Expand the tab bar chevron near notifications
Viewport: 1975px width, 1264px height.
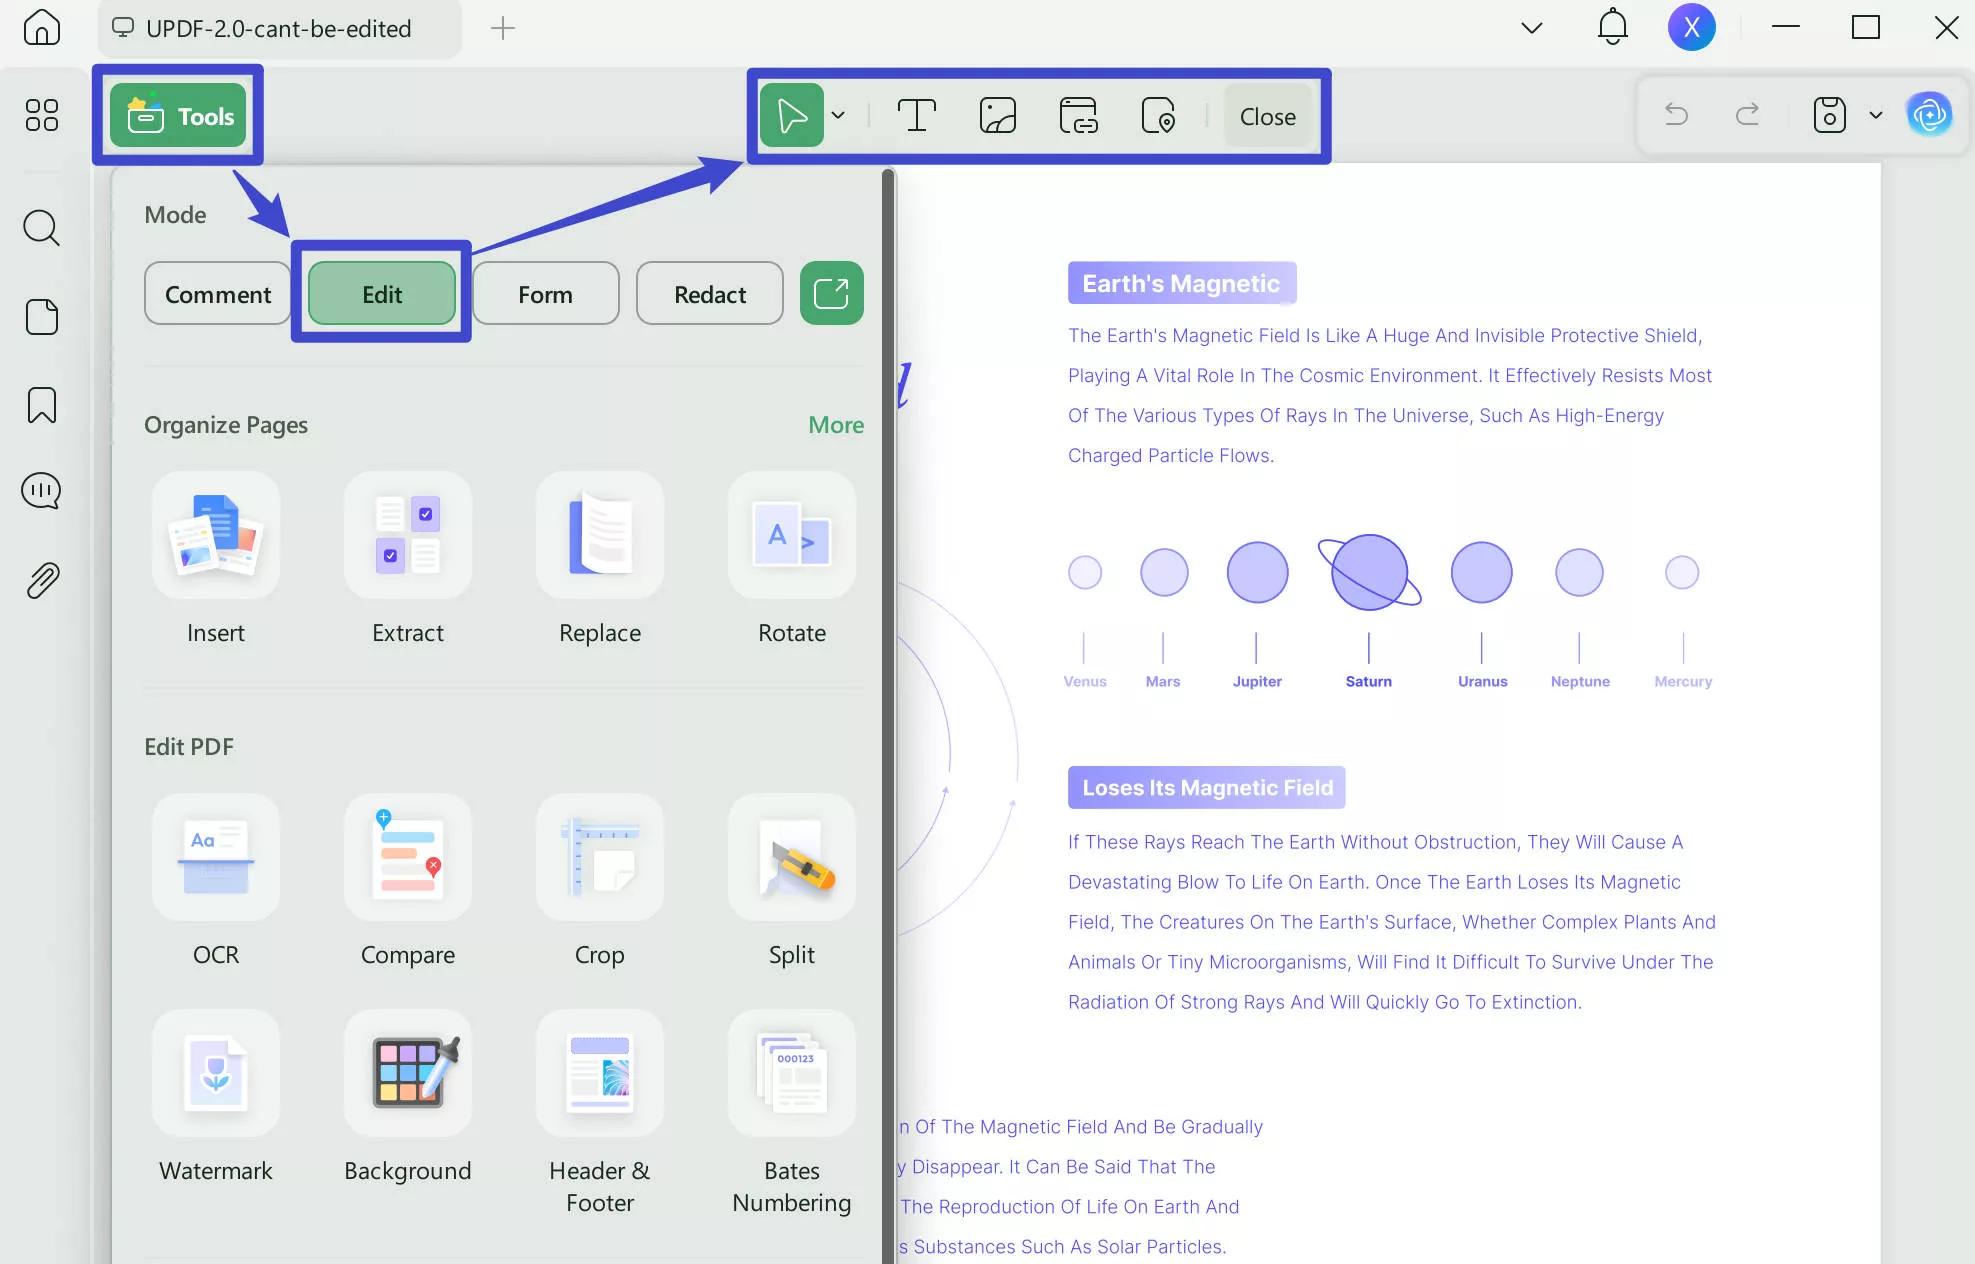[1530, 28]
